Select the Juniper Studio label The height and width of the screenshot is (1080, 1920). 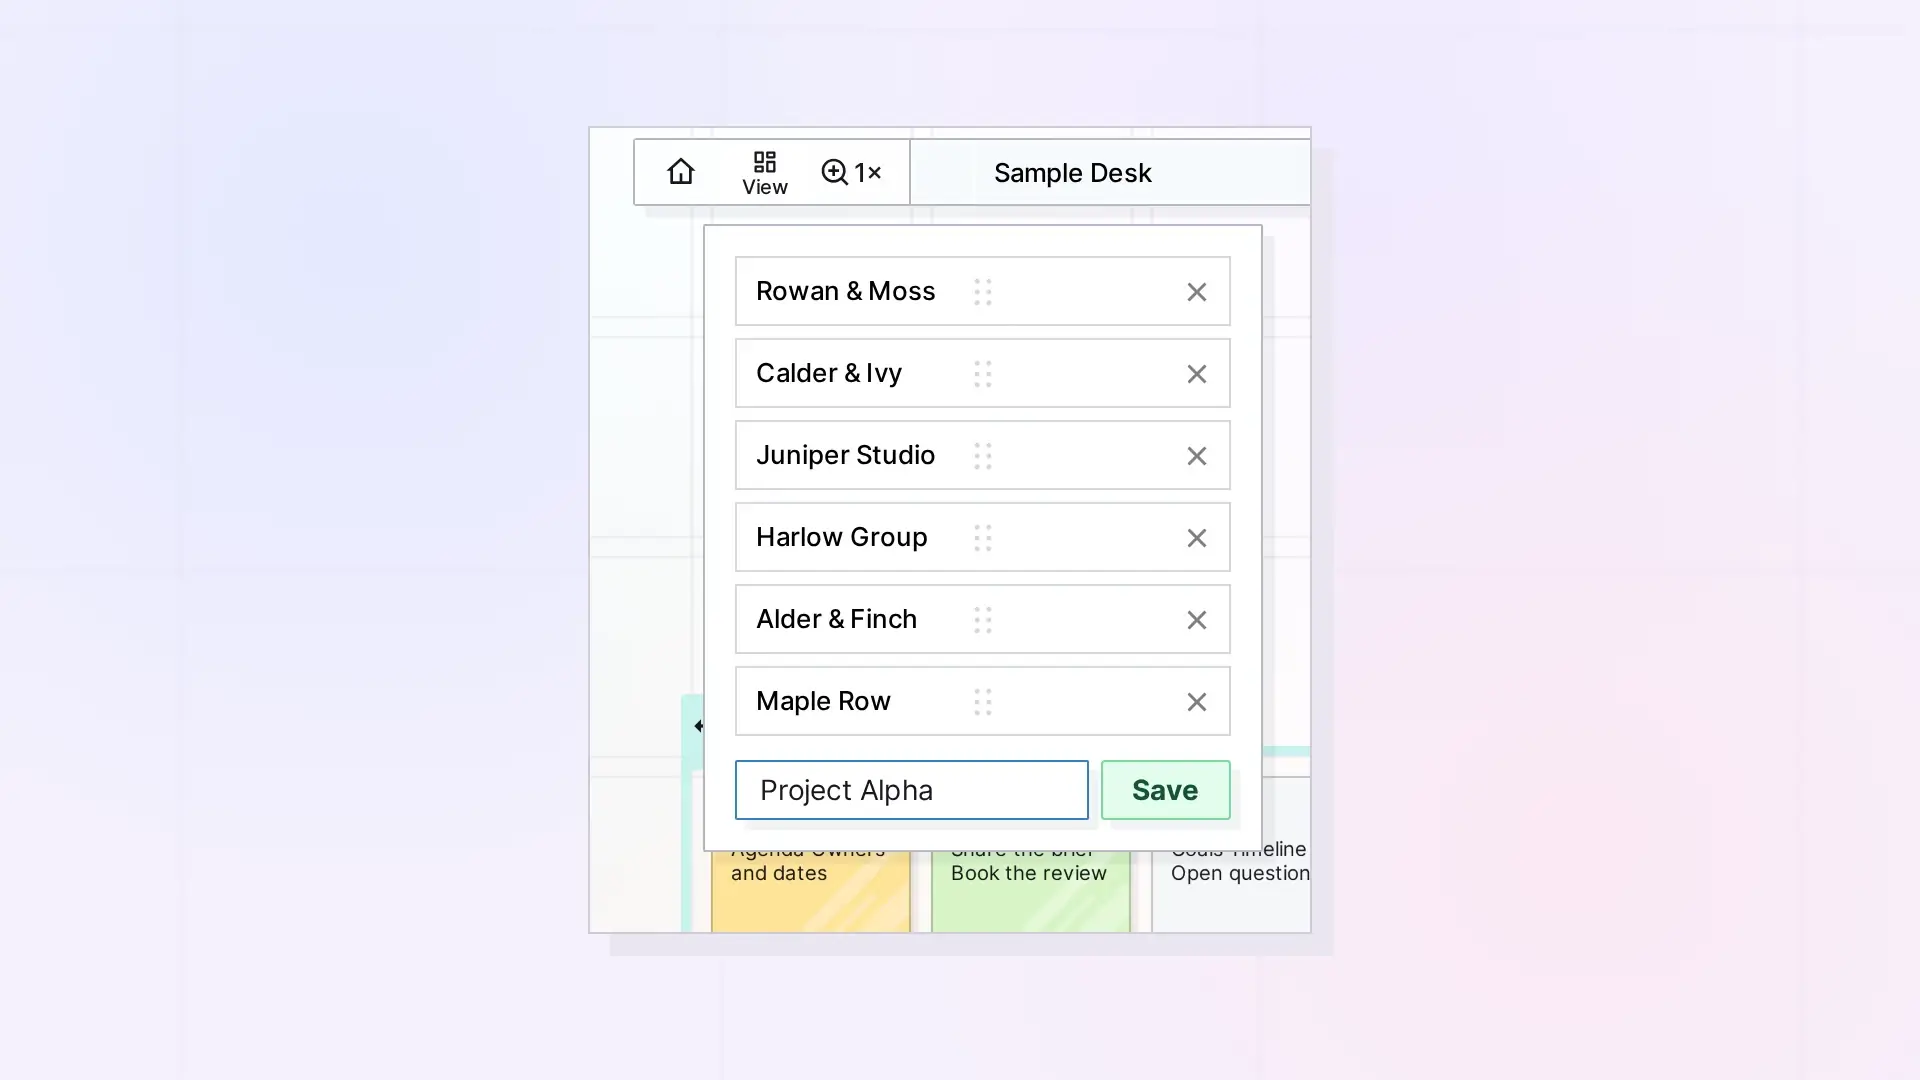pos(845,455)
